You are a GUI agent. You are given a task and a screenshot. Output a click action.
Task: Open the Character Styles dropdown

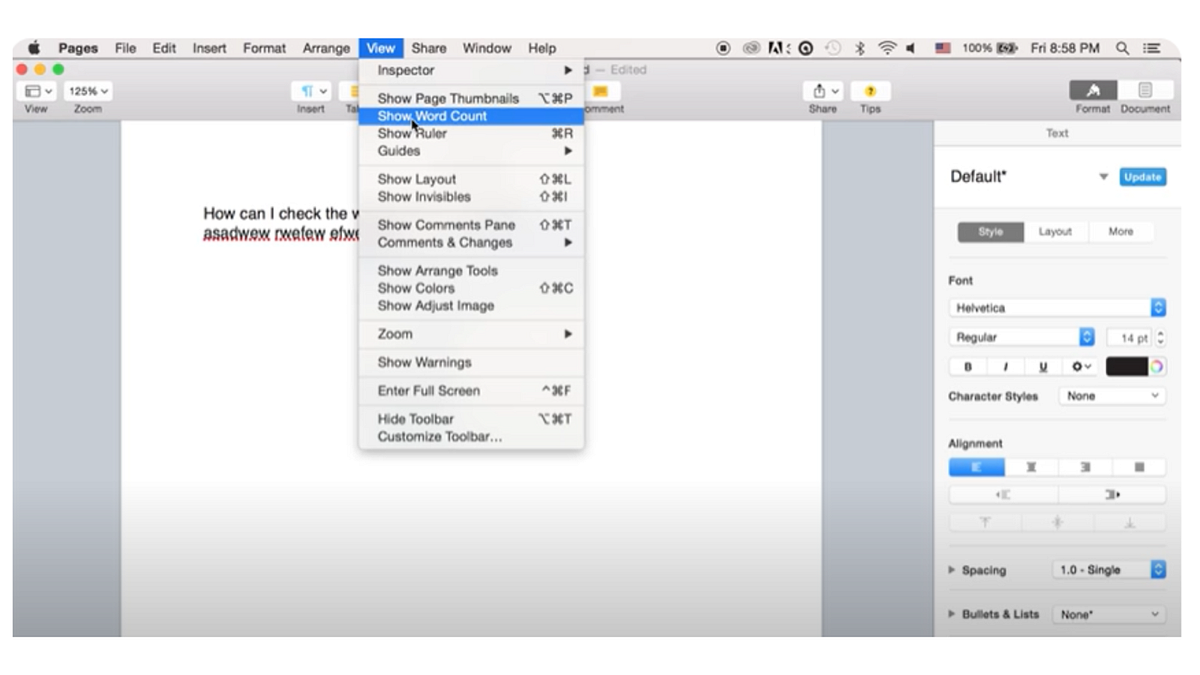tap(1111, 396)
